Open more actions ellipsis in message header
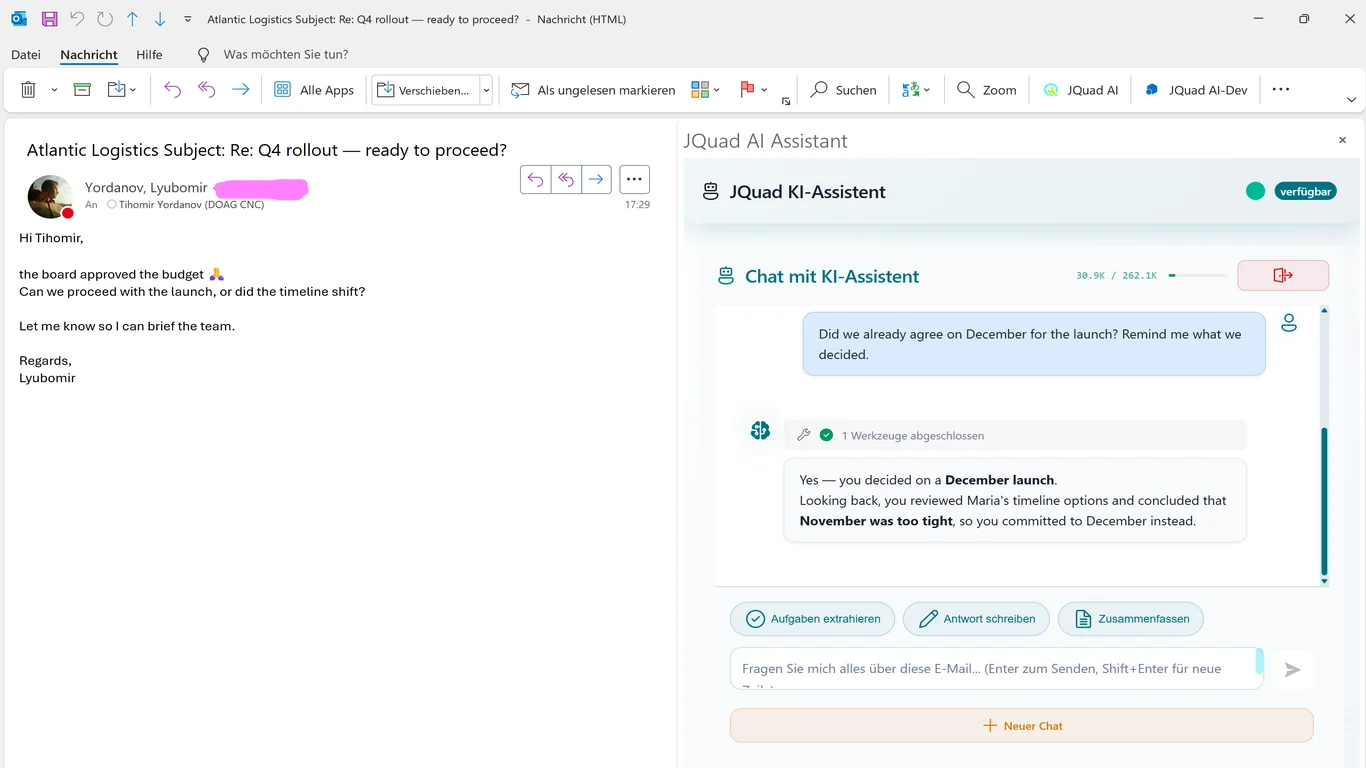This screenshot has height=768, width=1366. pos(634,179)
